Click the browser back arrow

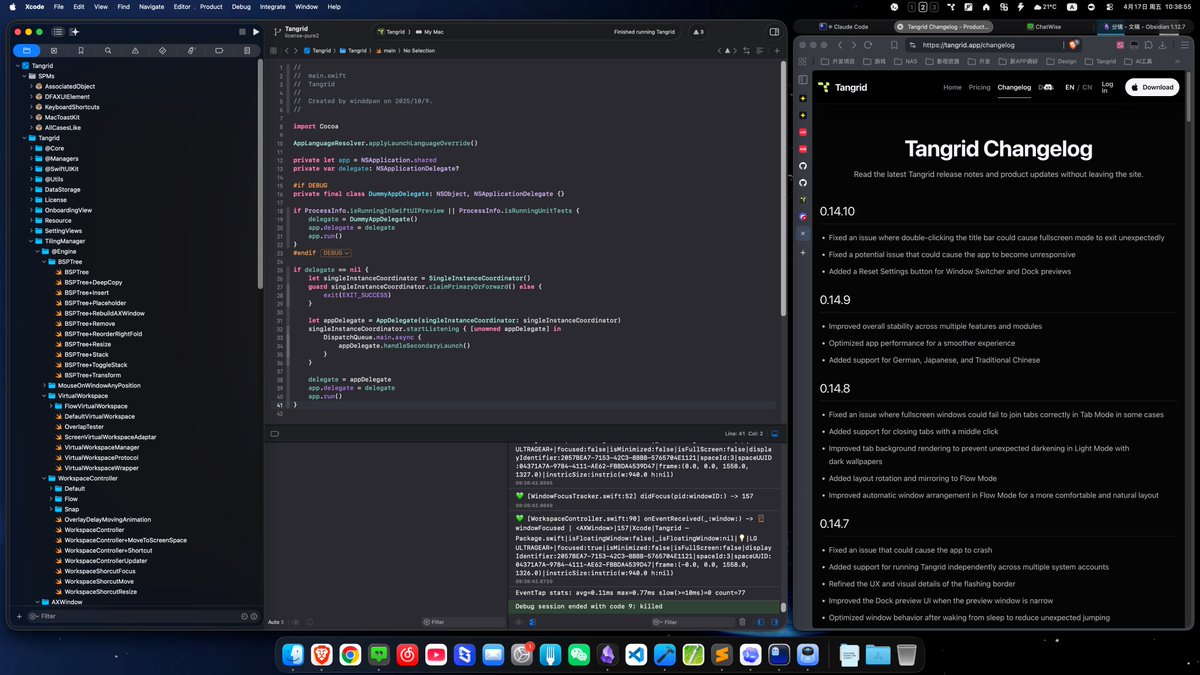[841, 45]
